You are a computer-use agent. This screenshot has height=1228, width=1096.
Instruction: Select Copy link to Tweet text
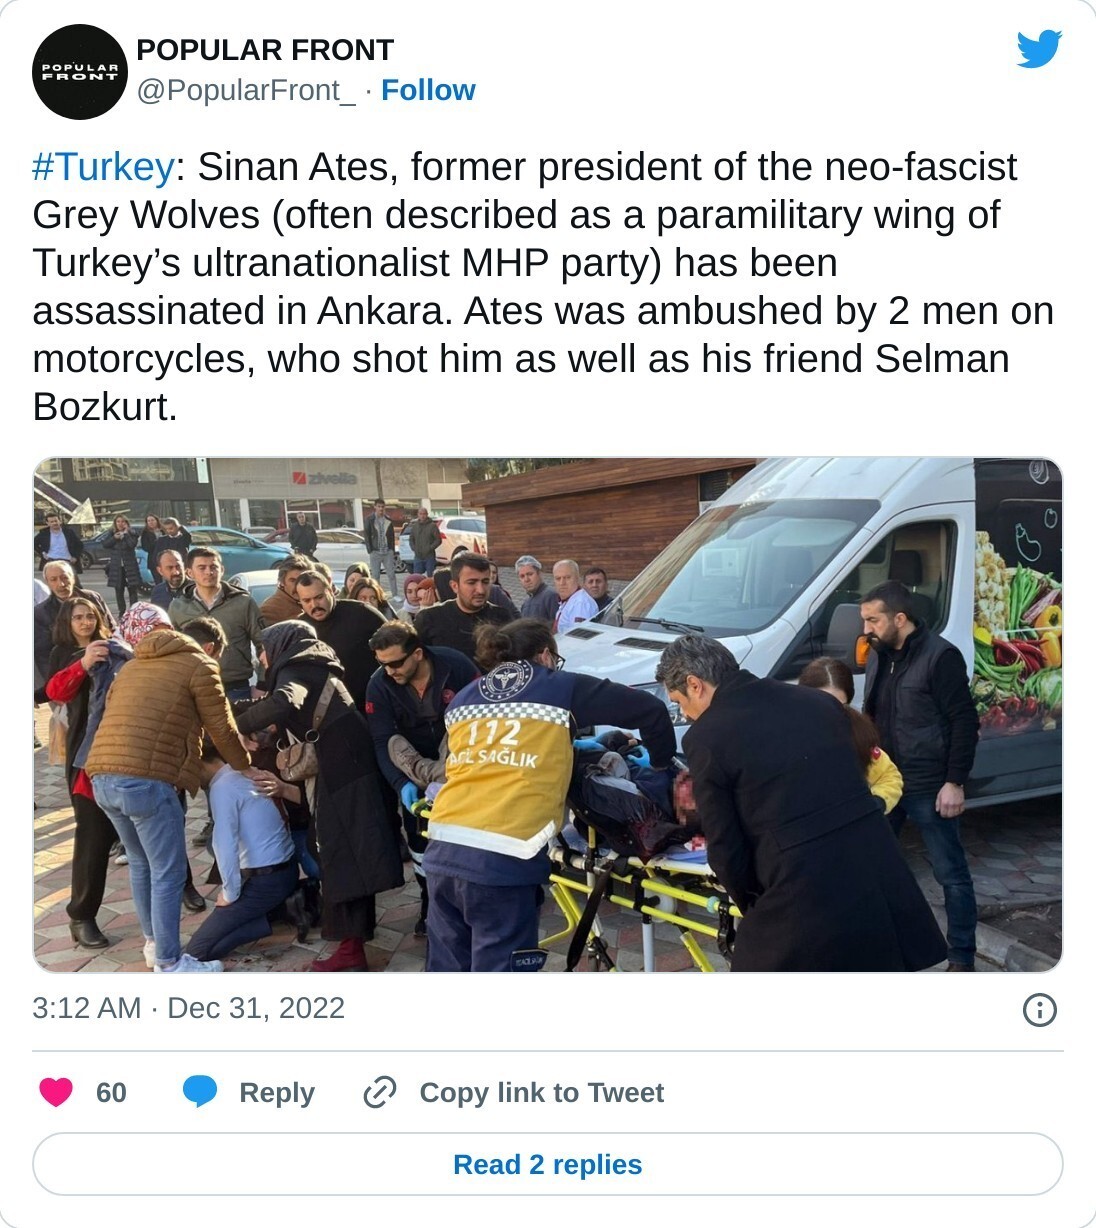[x=542, y=1092]
